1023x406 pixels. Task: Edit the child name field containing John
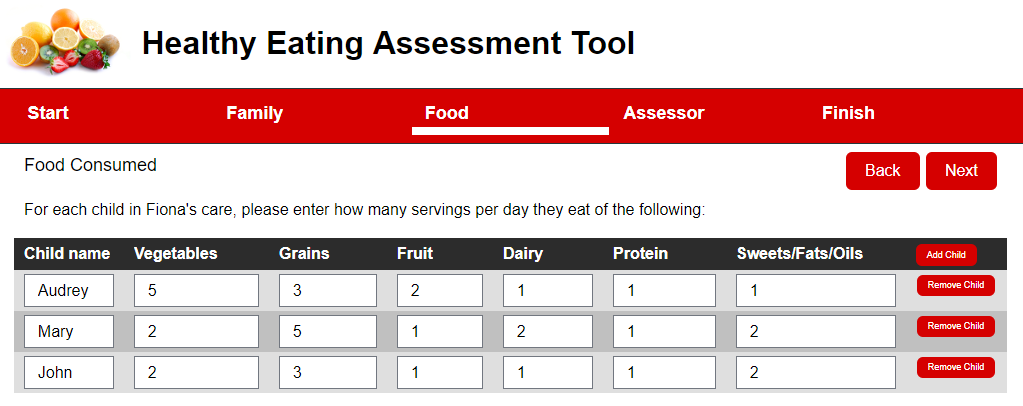69,373
